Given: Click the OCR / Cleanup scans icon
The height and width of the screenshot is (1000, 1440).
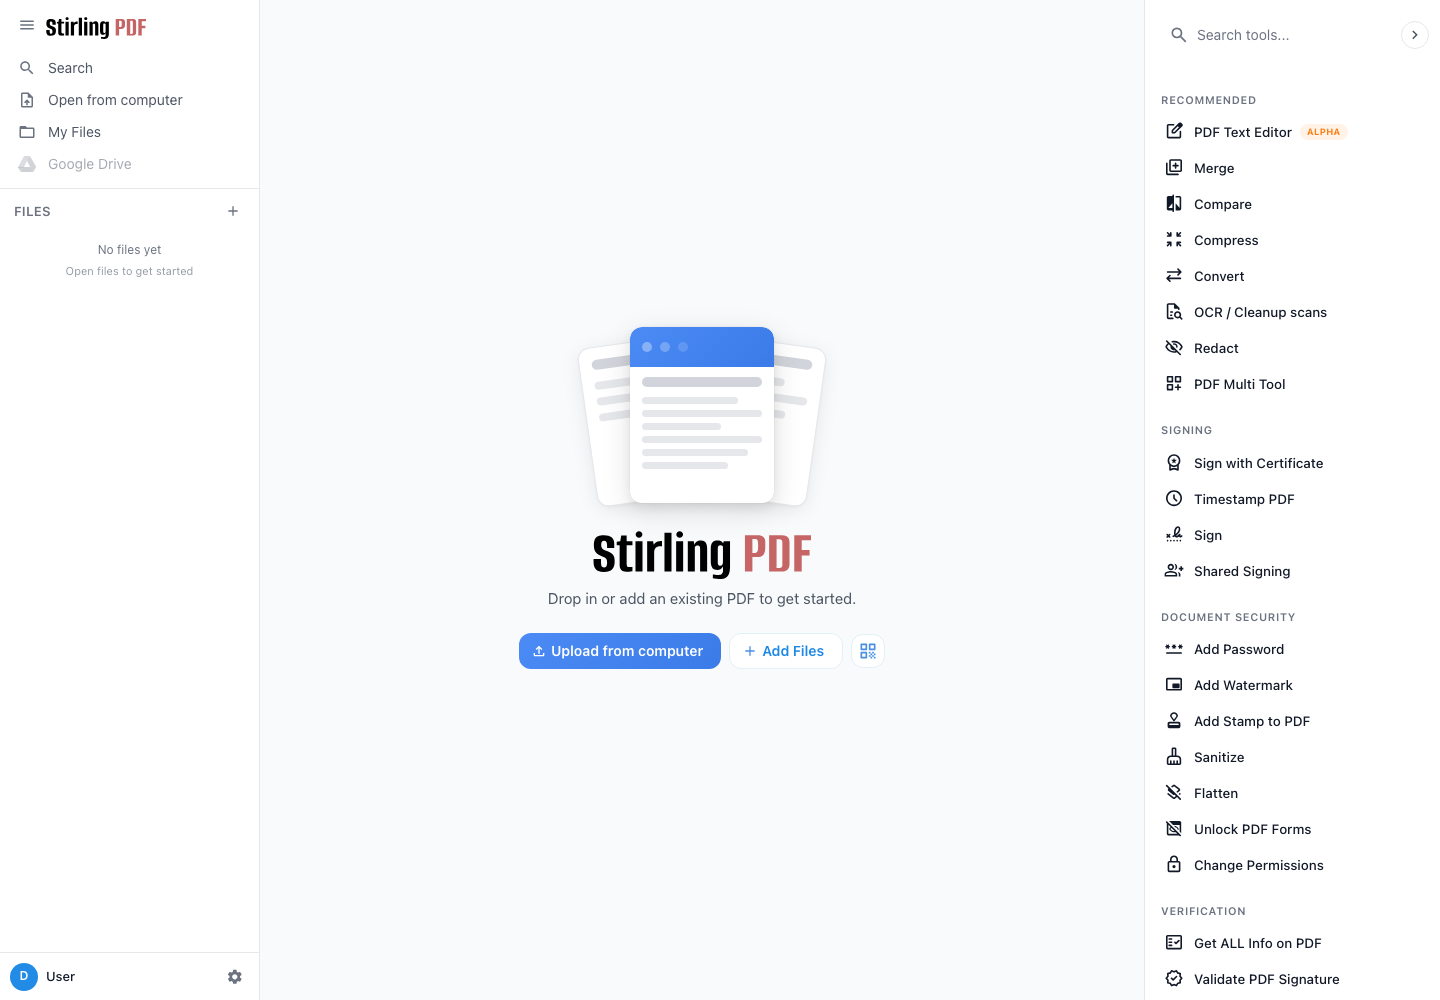Looking at the screenshot, I should coord(1174,311).
